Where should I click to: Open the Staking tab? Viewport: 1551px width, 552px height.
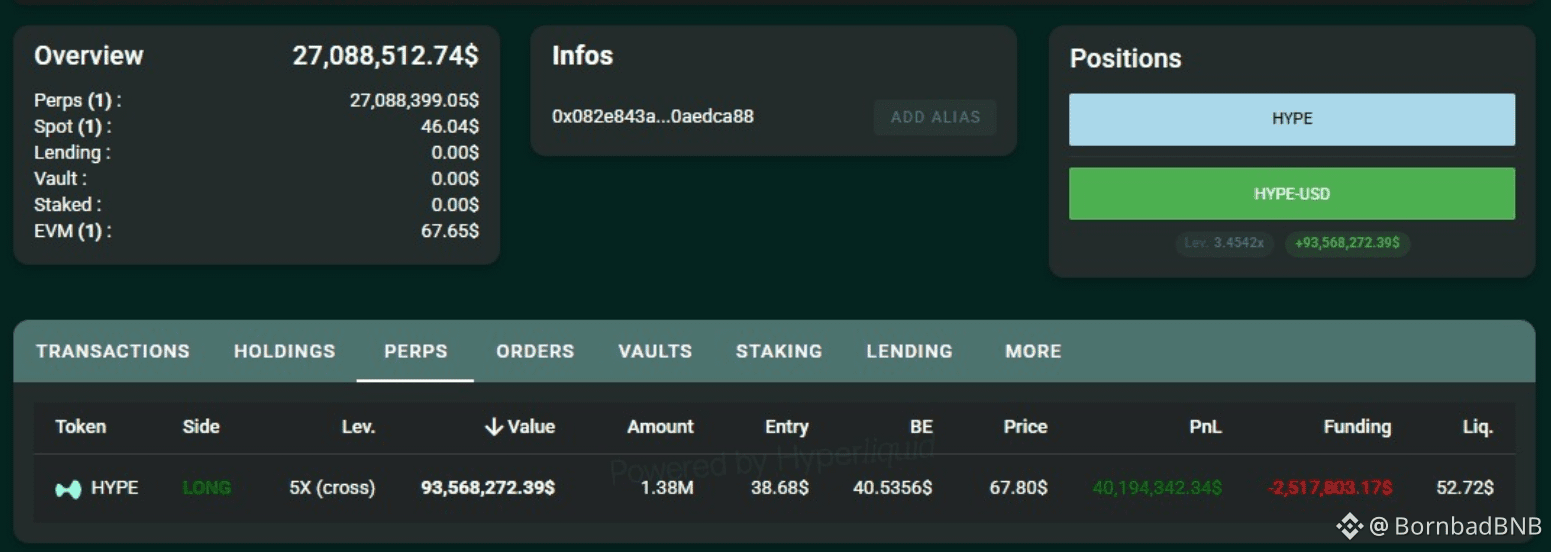[x=779, y=351]
